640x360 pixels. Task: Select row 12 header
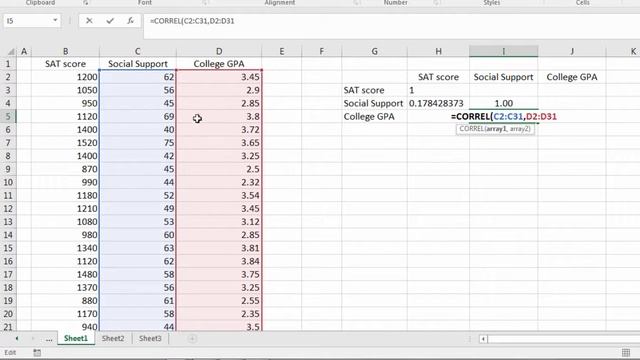coord(8,209)
